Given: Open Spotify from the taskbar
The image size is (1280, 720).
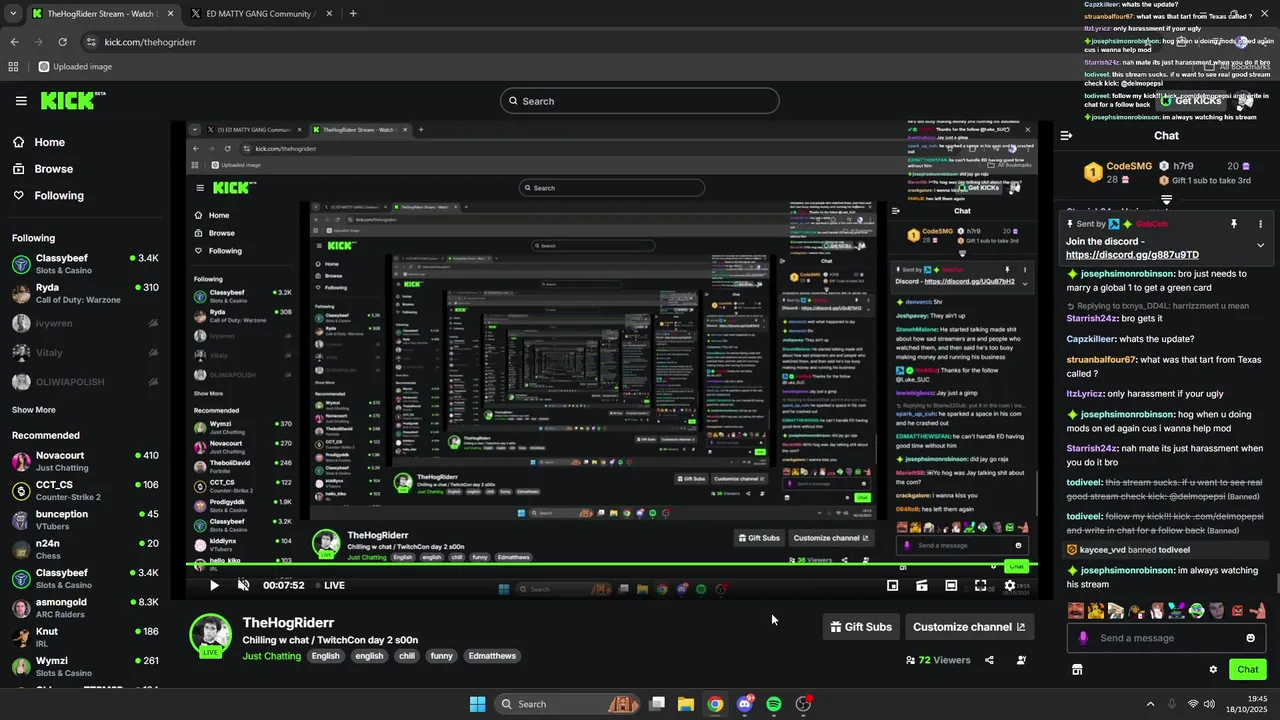Looking at the screenshot, I should pos(774,704).
